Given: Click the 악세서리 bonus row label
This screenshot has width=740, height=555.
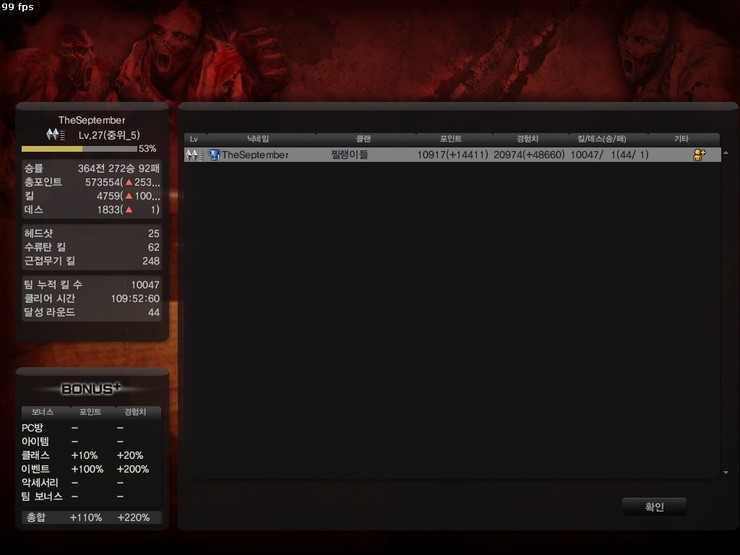Looking at the screenshot, I should (40, 483).
